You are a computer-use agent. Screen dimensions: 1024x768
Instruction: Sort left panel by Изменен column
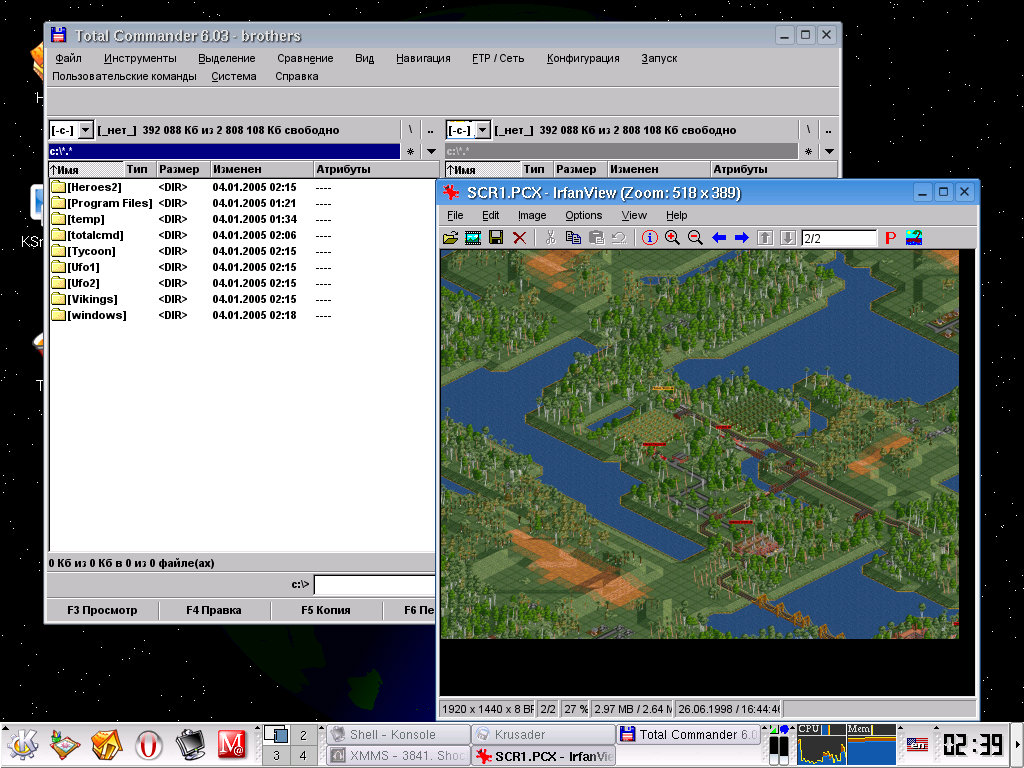pos(262,169)
